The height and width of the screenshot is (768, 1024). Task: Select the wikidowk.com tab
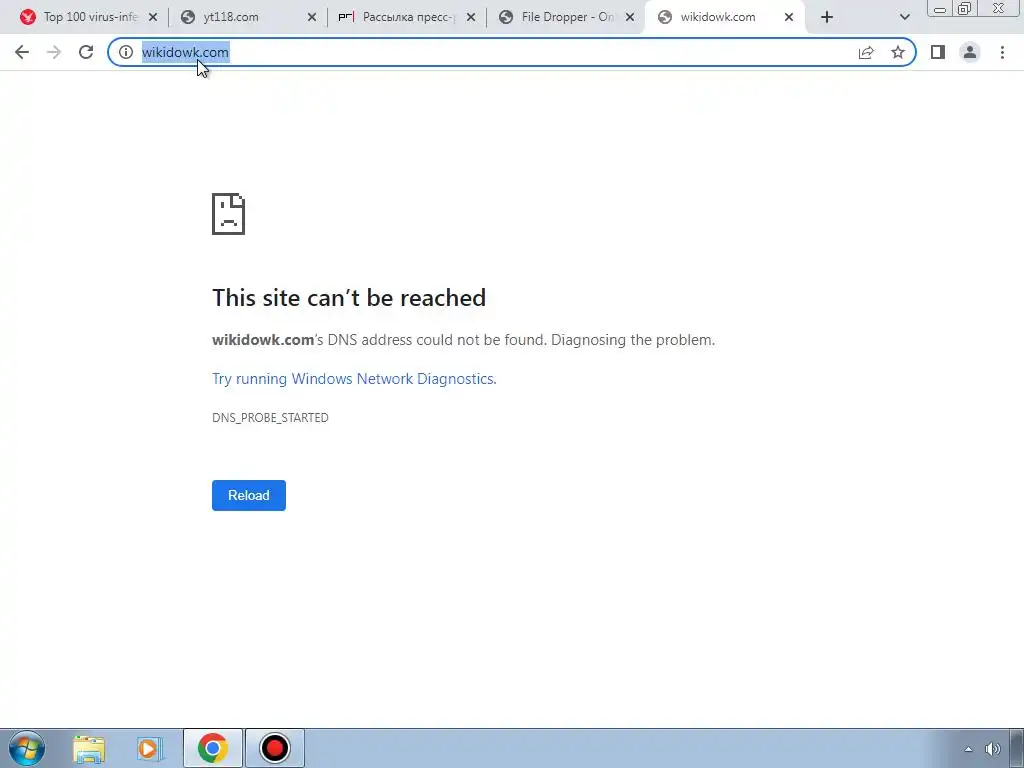coord(725,18)
